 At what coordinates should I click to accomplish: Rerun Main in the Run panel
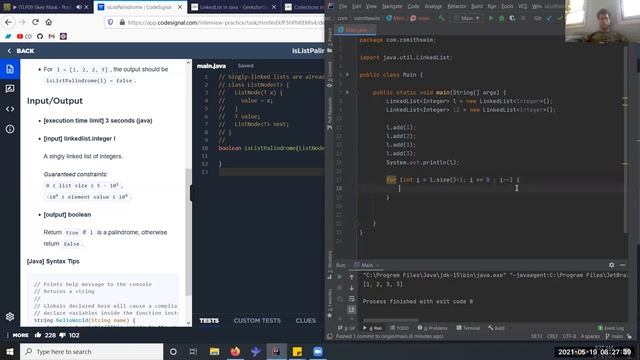coord(340,277)
